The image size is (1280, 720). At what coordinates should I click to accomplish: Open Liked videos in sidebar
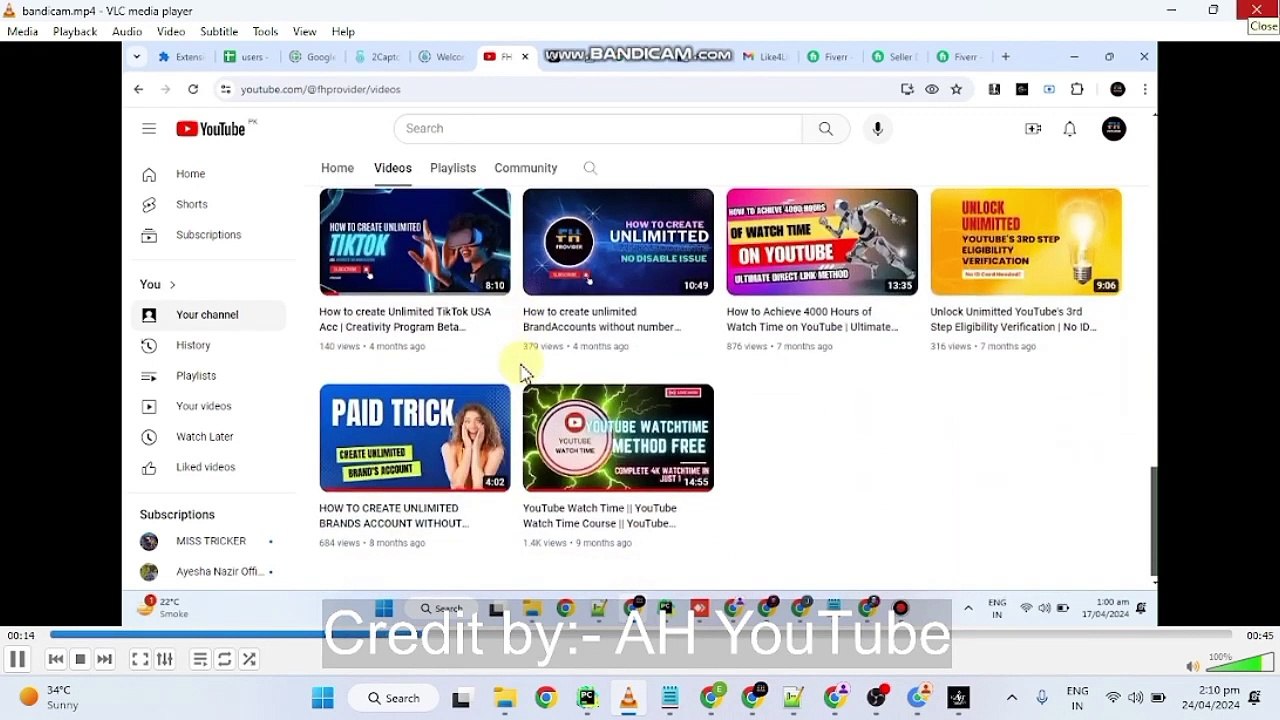208,467
